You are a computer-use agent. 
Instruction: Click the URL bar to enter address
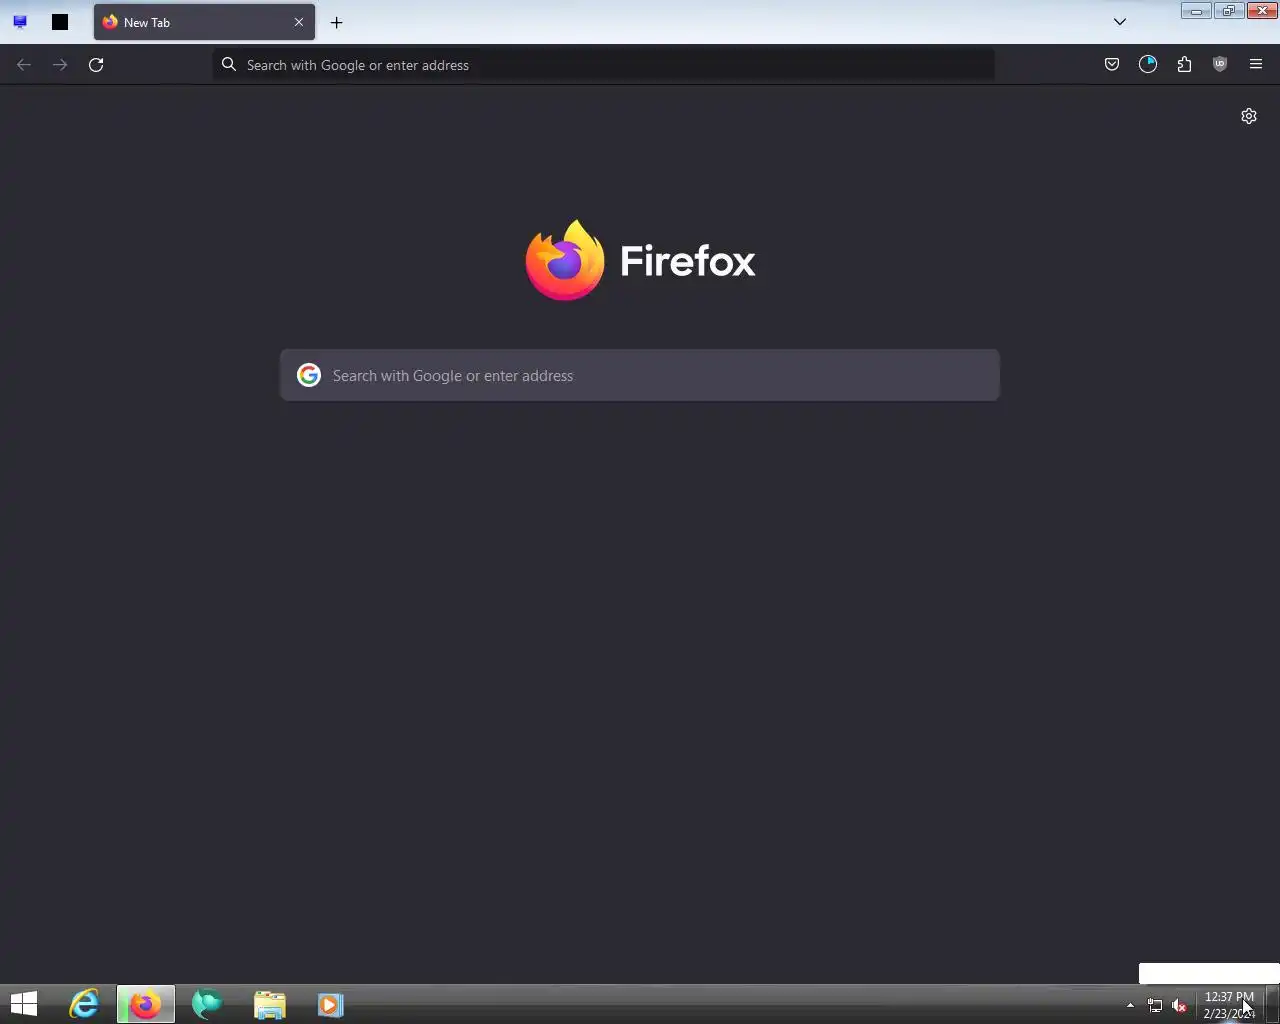coord(604,65)
